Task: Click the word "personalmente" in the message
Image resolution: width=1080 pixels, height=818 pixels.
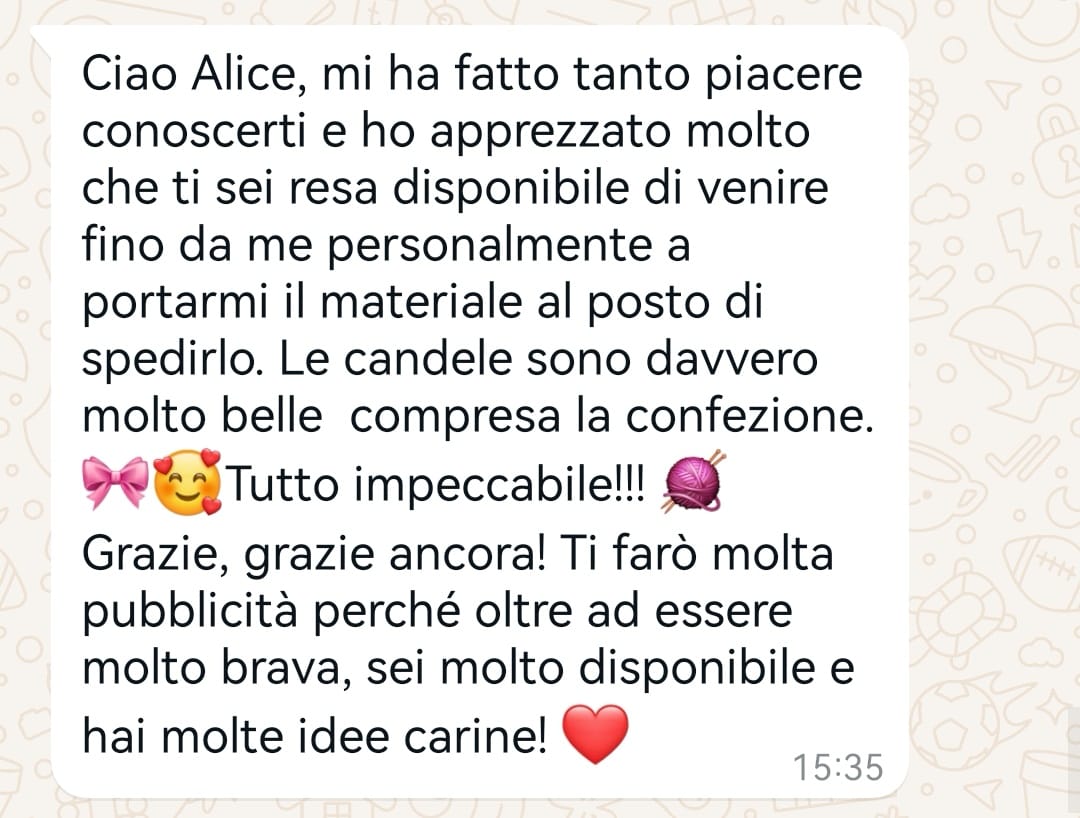Action: [489, 246]
